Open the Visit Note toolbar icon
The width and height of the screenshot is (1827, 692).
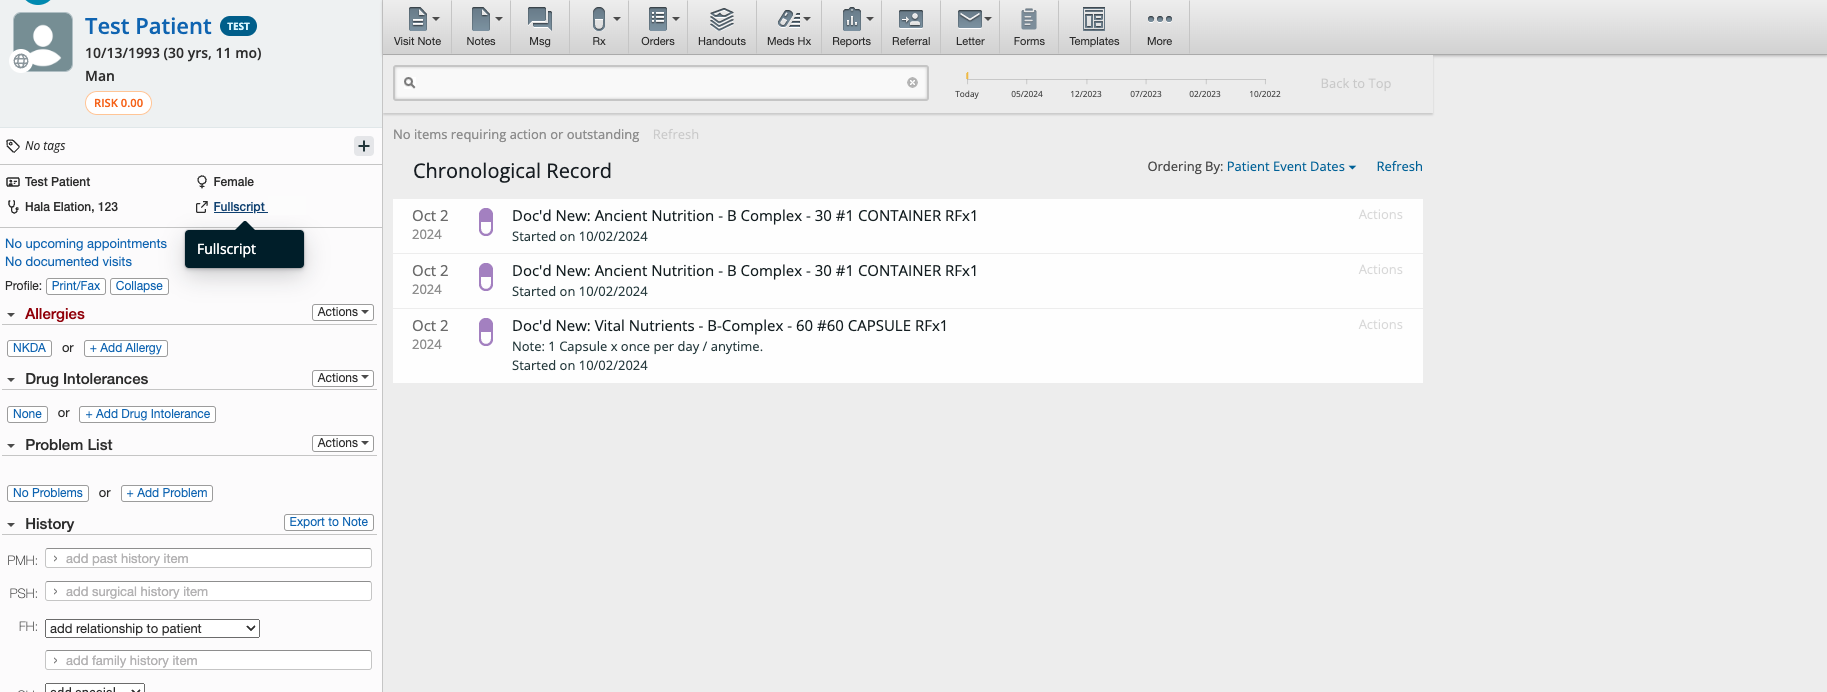point(417,27)
